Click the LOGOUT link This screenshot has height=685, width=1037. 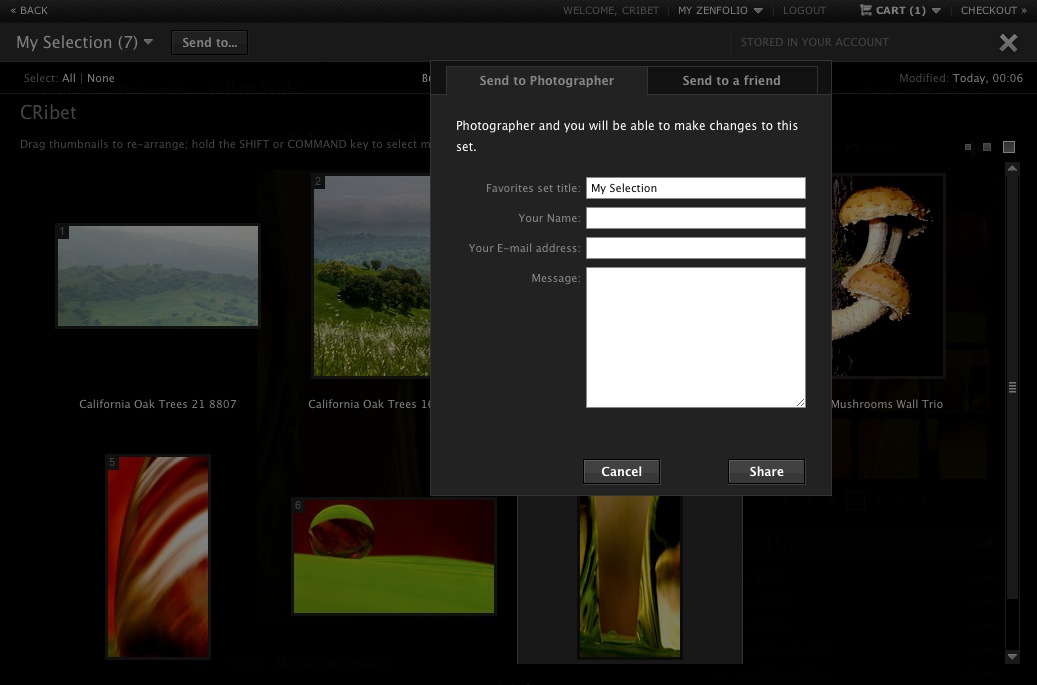[x=804, y=10]
